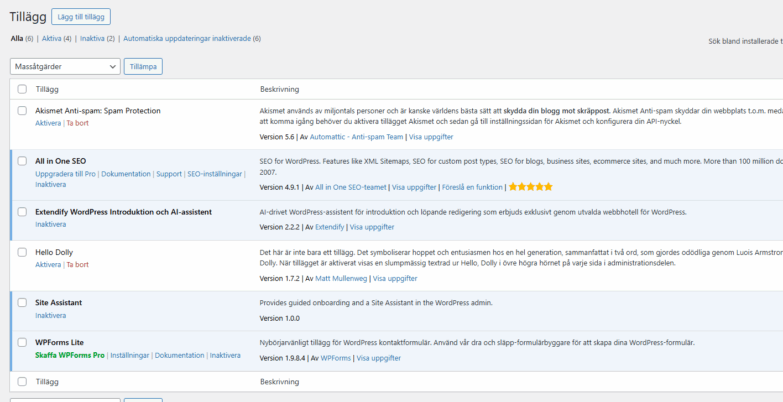Open SEO-inställningar link
The image size is (783, 402).
214,174
